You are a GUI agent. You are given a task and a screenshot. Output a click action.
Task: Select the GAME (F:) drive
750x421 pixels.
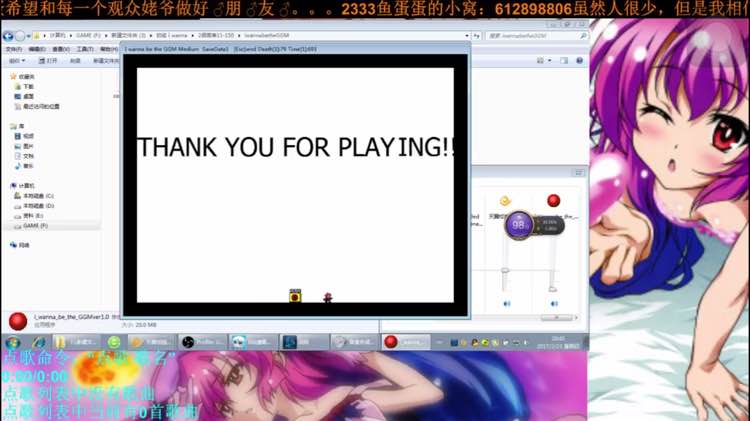click(x=31, y=226)
